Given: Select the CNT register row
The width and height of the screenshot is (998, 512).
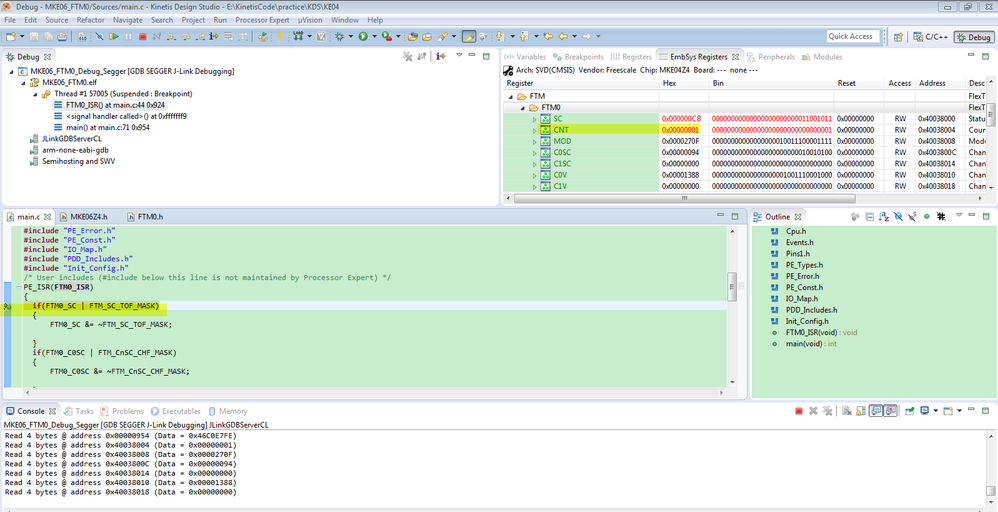Looking at the screenshot, I should [745, 130].
